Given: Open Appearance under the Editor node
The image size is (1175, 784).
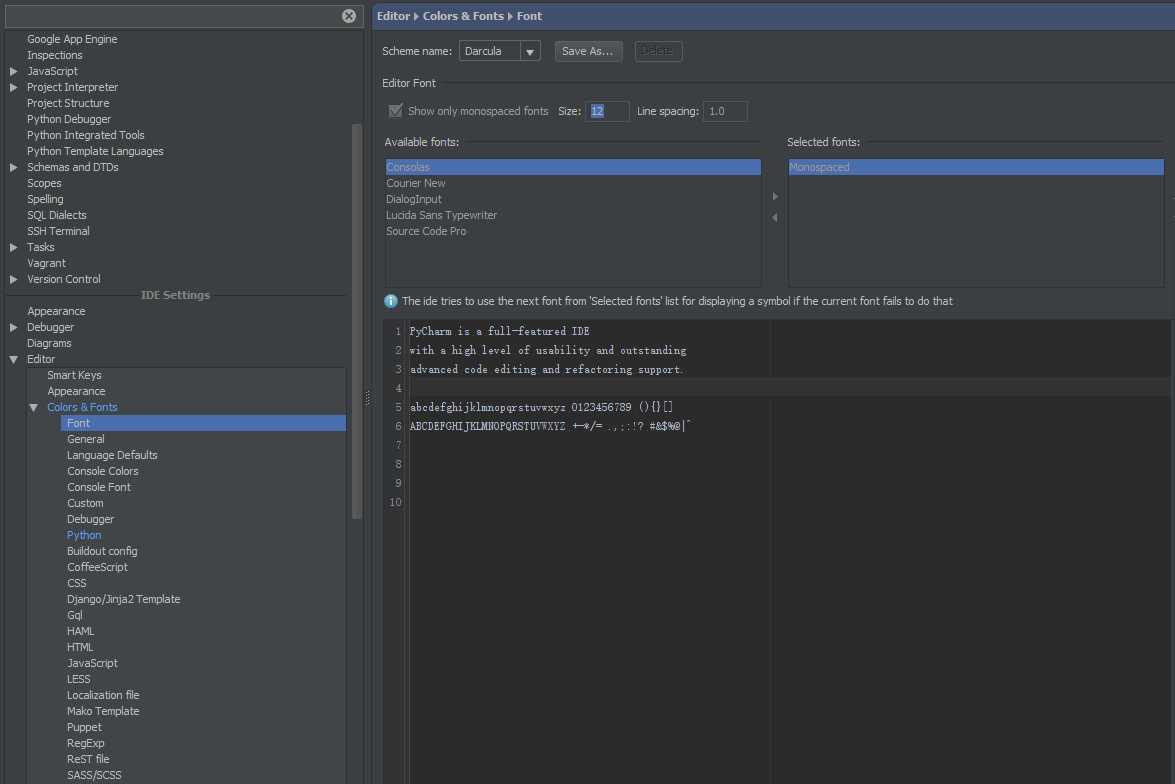Looking at the screenshot, I should pos(76,391).
